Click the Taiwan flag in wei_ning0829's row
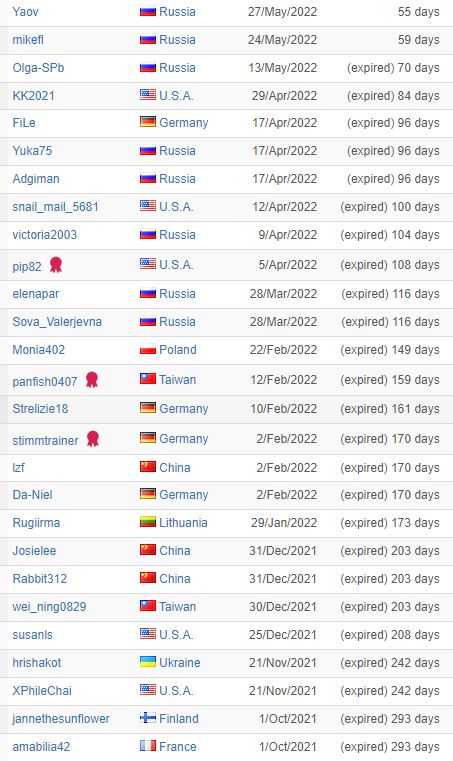This screenshot has height=761, width=453. tap(148, 606)
